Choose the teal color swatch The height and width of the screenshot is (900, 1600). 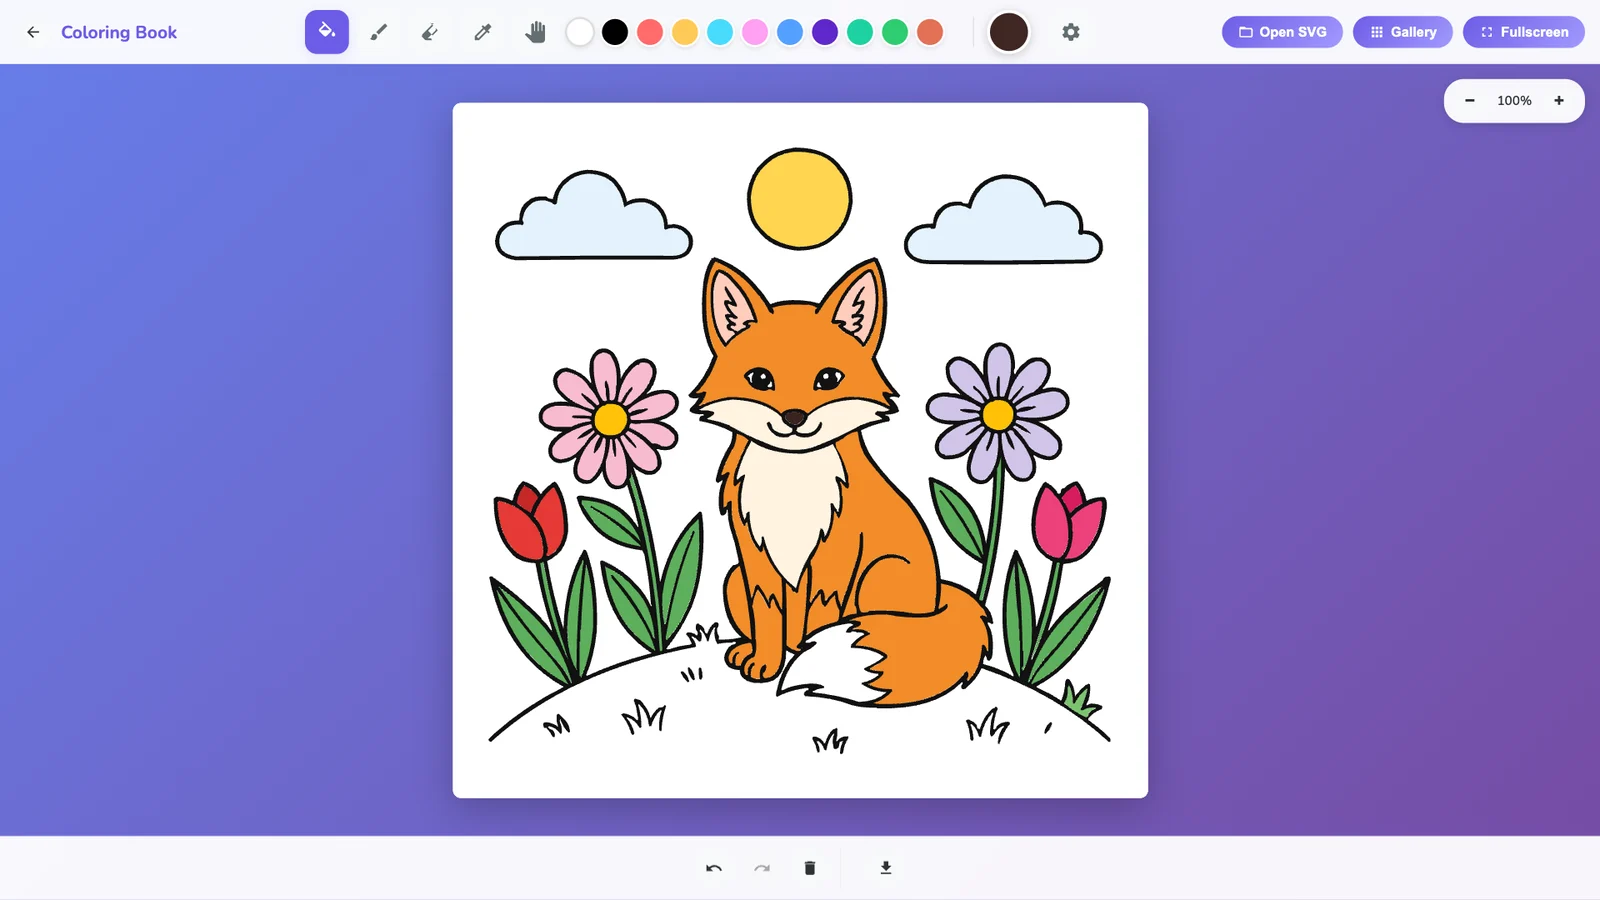tap(860, 32)
